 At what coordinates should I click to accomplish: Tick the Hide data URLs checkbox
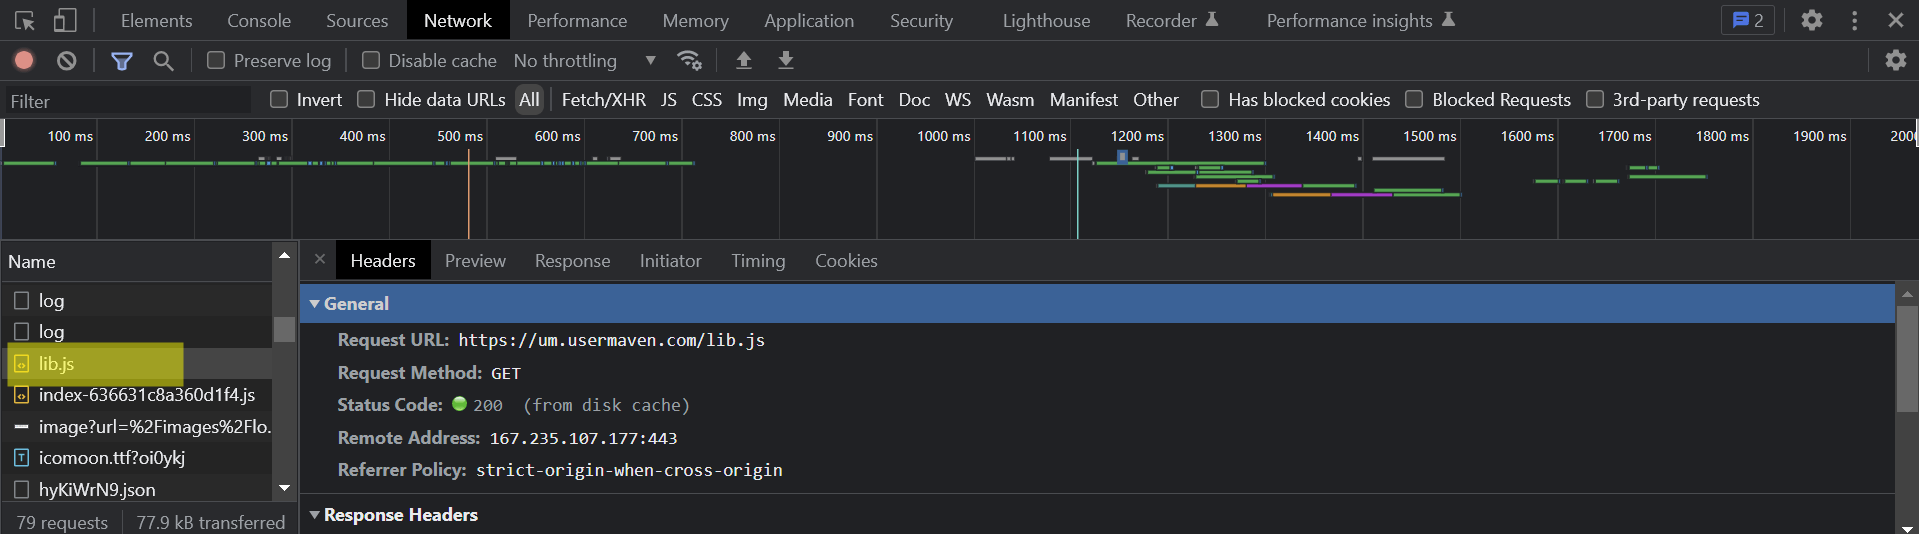367,99
